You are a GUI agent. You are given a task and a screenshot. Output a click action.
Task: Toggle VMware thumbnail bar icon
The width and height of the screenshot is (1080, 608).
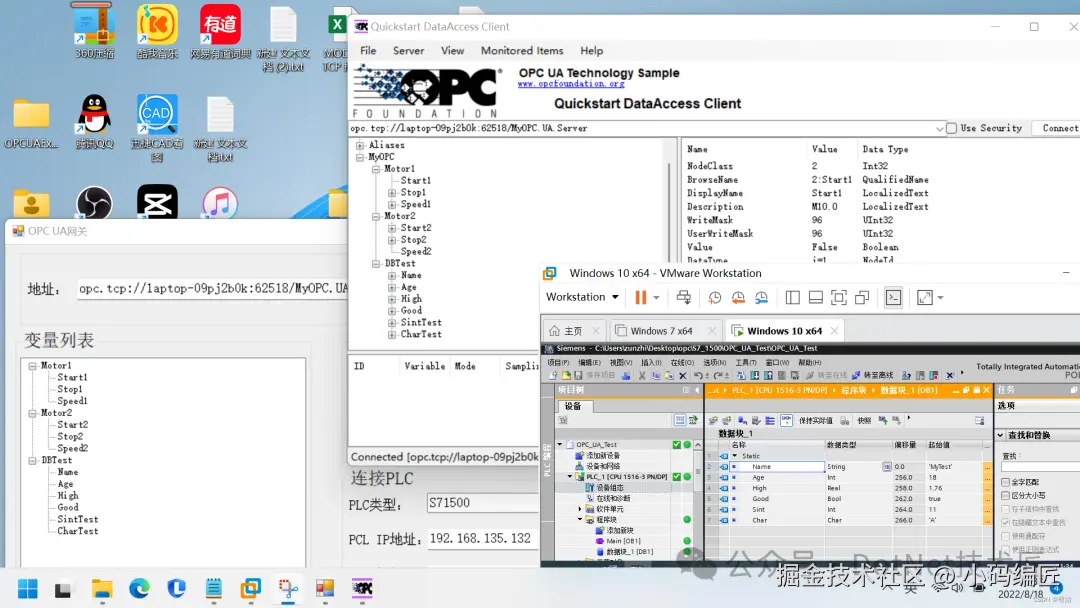(816, 297)
